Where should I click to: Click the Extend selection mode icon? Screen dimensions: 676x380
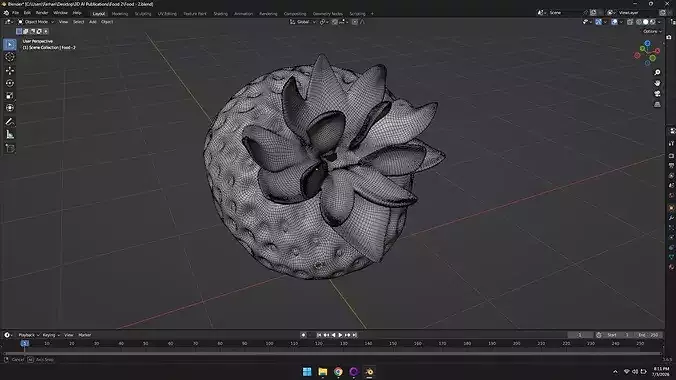click(25, 31)
